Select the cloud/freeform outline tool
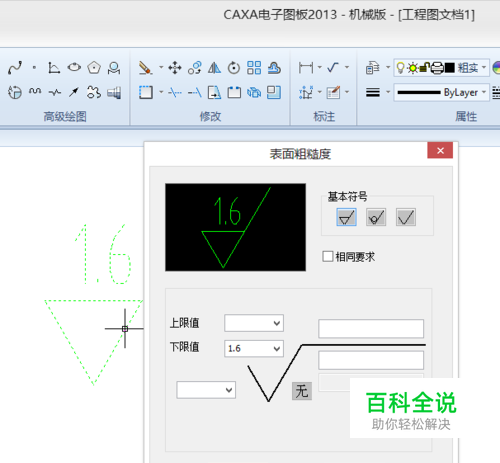Viewport: 500px width, 463px height. (94, 92)
